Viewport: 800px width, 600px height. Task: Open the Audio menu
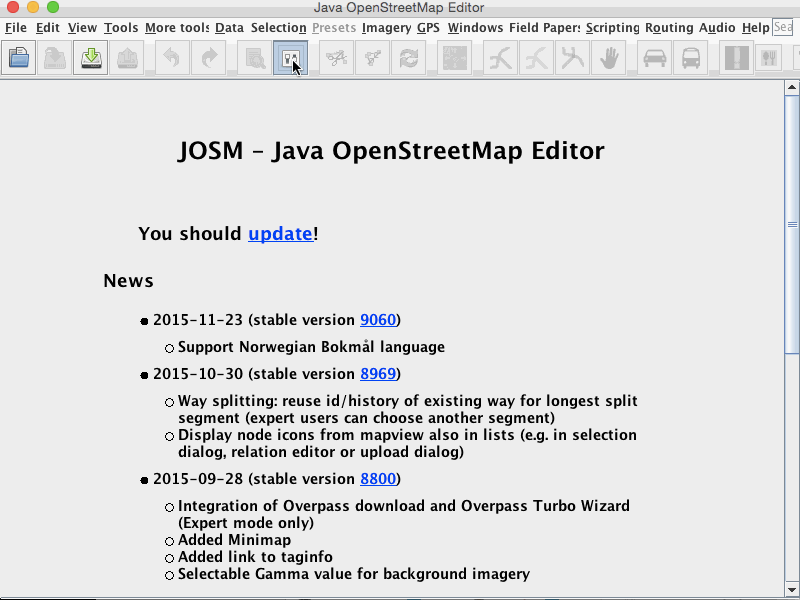tap(717, 28)
